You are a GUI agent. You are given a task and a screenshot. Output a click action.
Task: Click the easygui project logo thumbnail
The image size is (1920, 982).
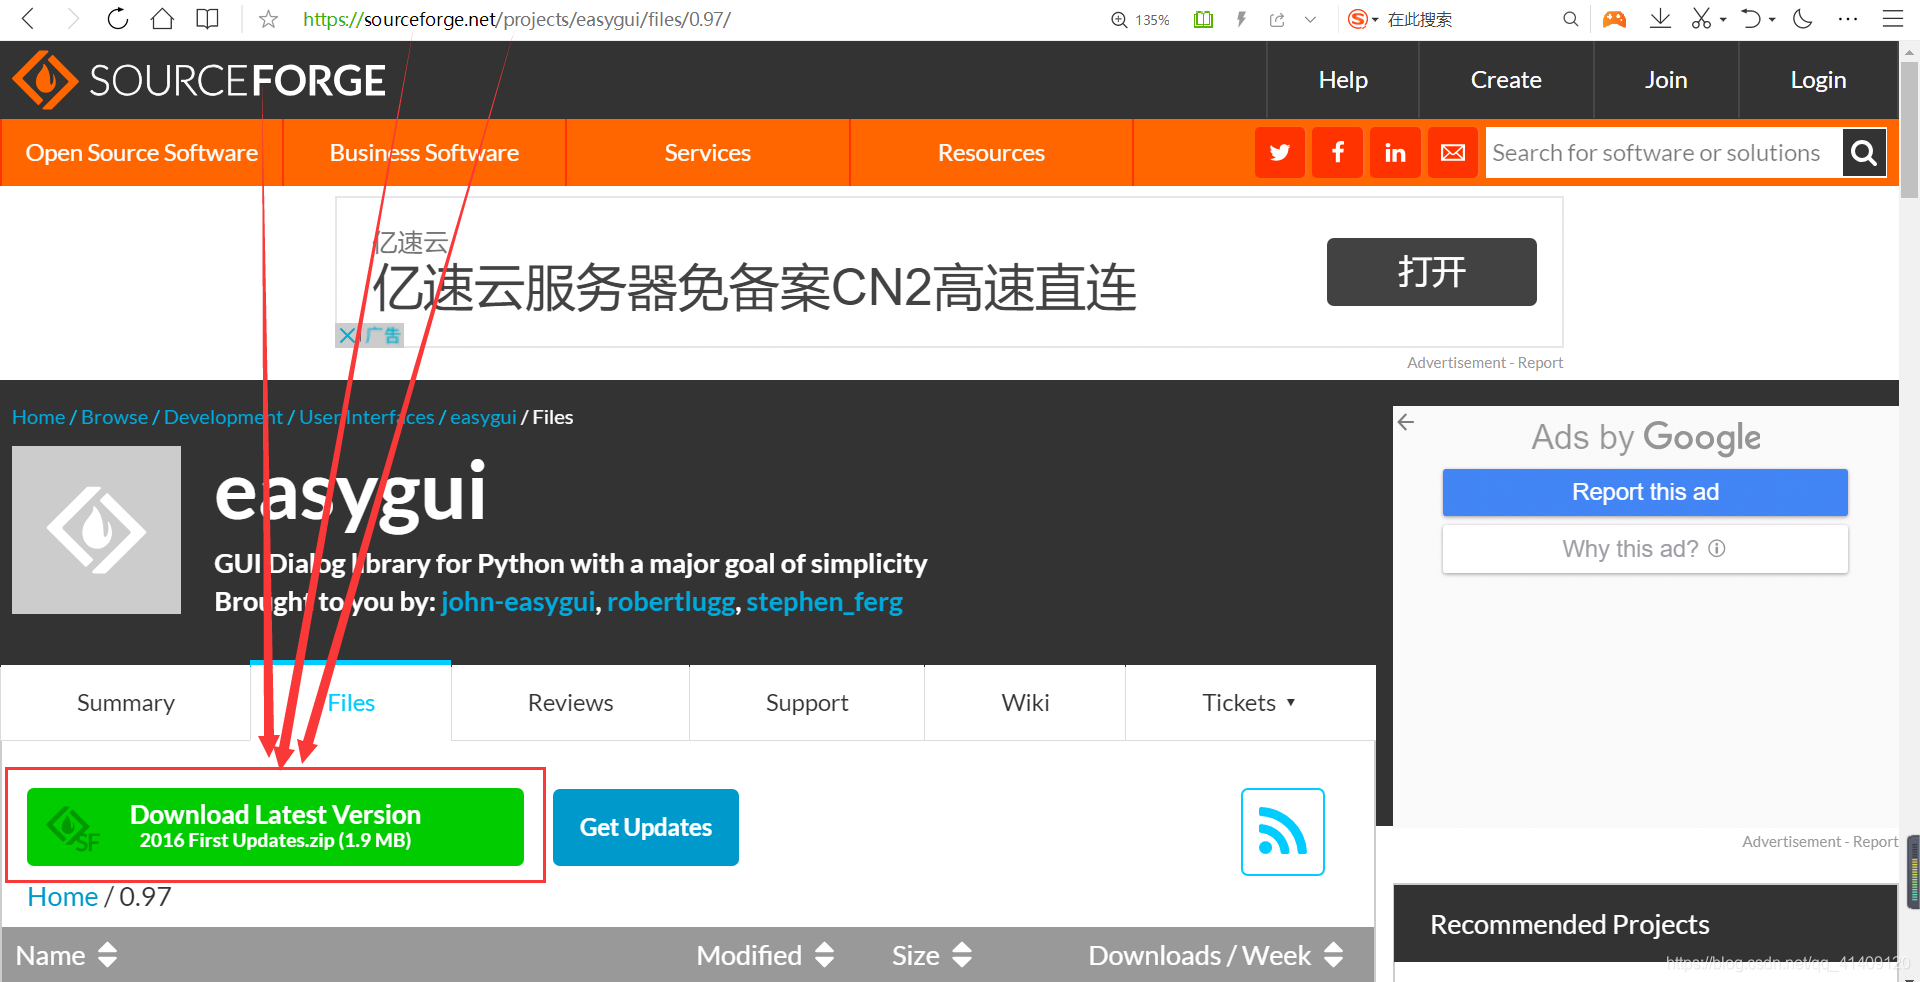point(96,530)
